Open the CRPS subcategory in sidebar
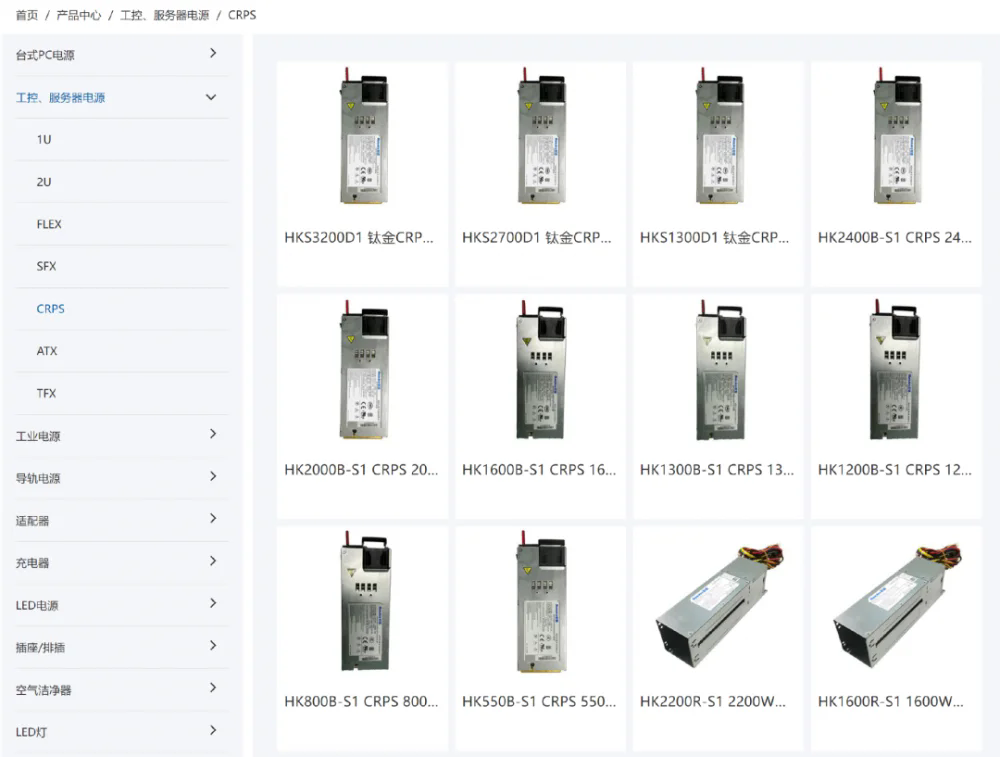The width and height of the screenshot is (1000, 757). [x=50, y=309]
